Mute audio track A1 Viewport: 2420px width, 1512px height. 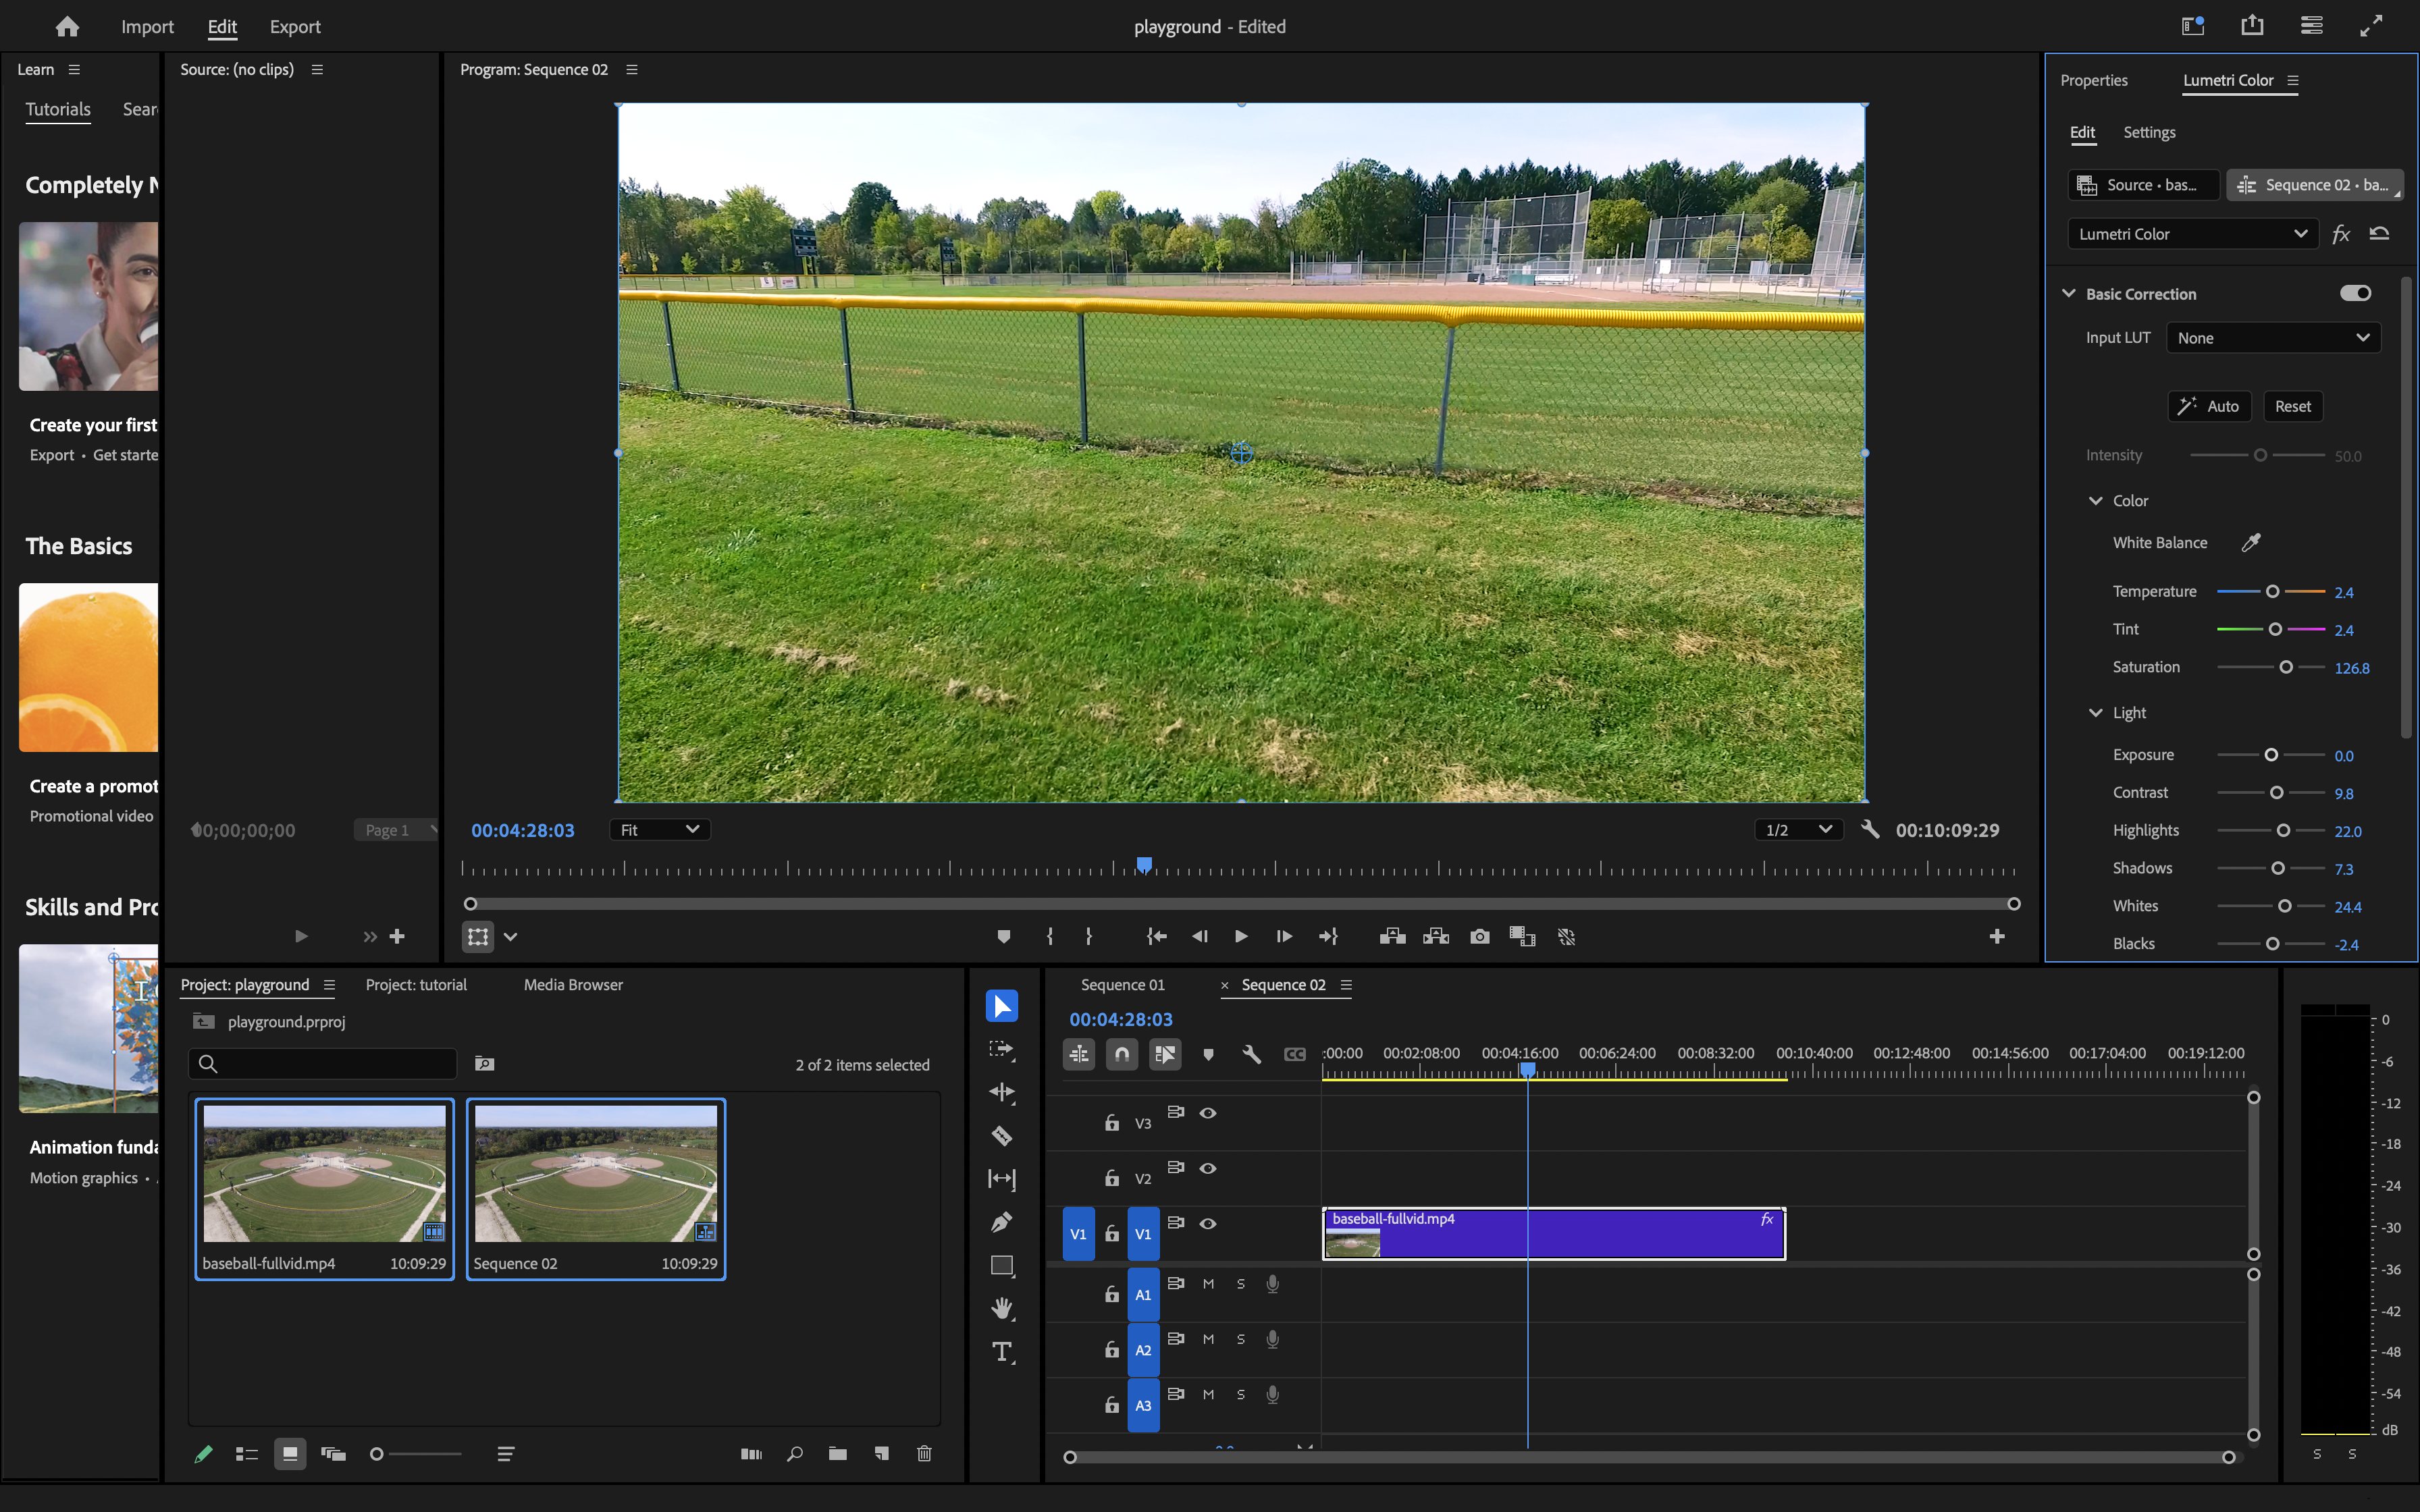(1208, 1284)
